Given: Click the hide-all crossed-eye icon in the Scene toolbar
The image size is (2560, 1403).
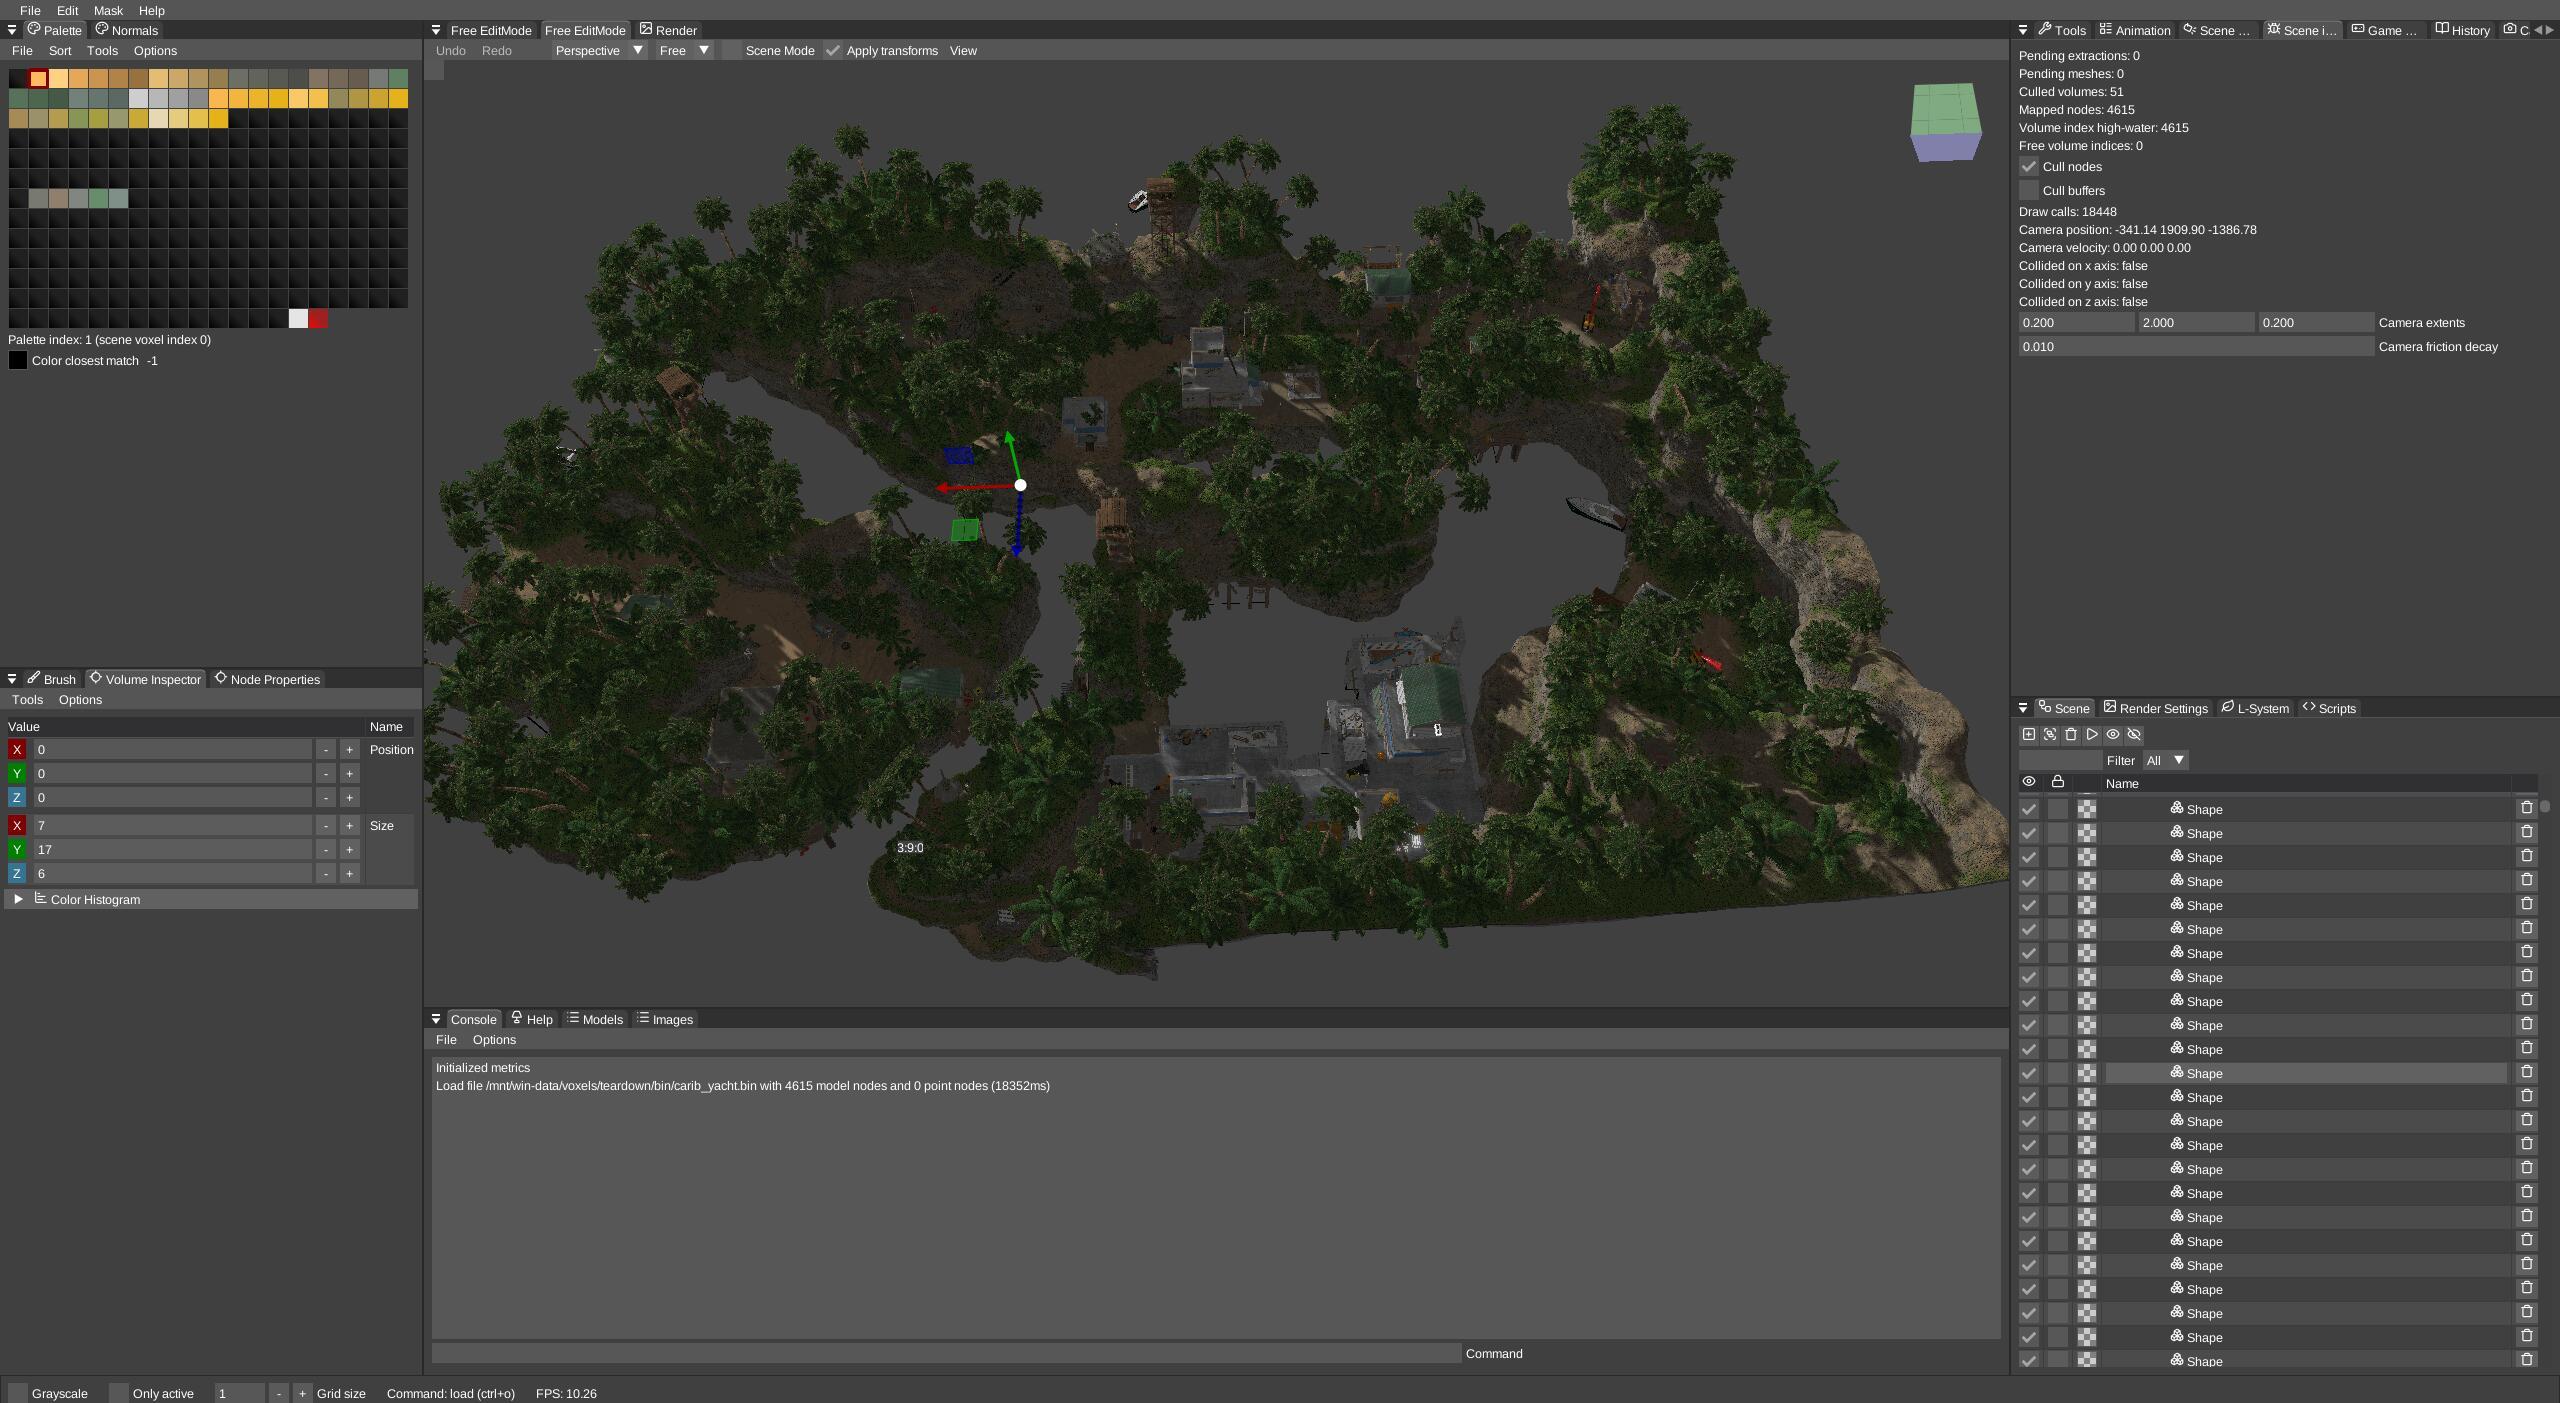Looking at the screenshot, I should [2133, 734].
